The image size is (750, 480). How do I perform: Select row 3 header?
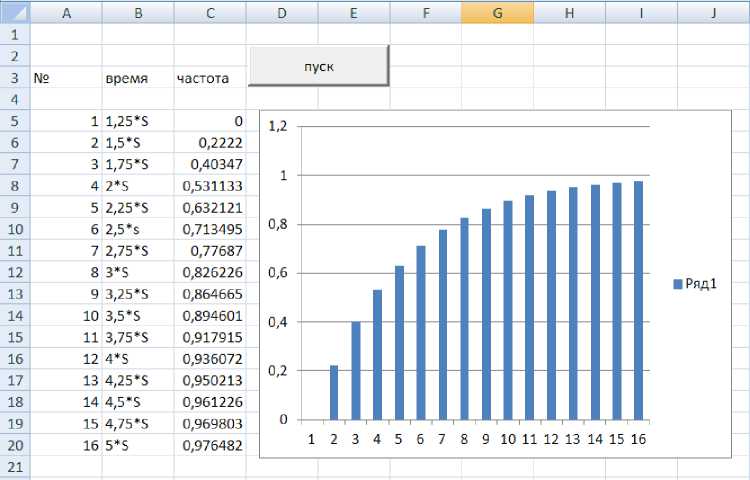pyautogui.click(x=15, y=78)
